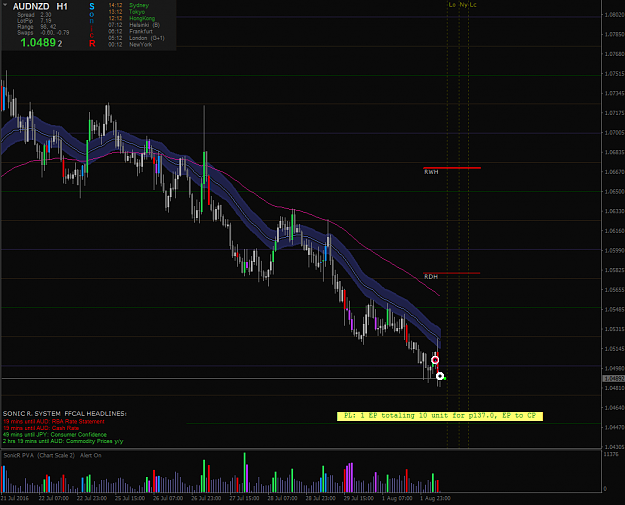This screenshot has height=505, width=625.
Task: Click the red circle entry marker on chart
Action: 435,360
